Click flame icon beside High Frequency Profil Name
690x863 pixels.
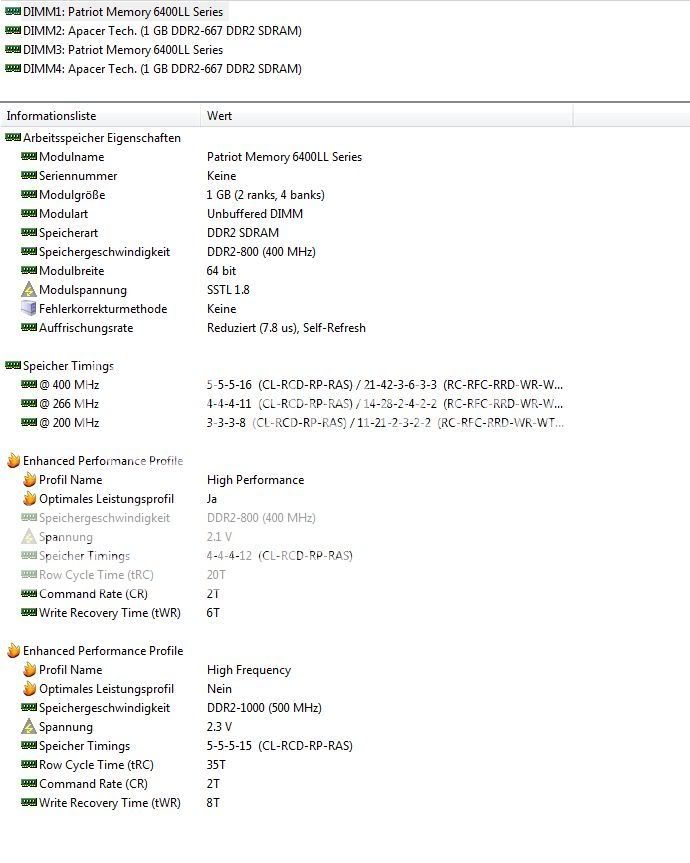29,669
